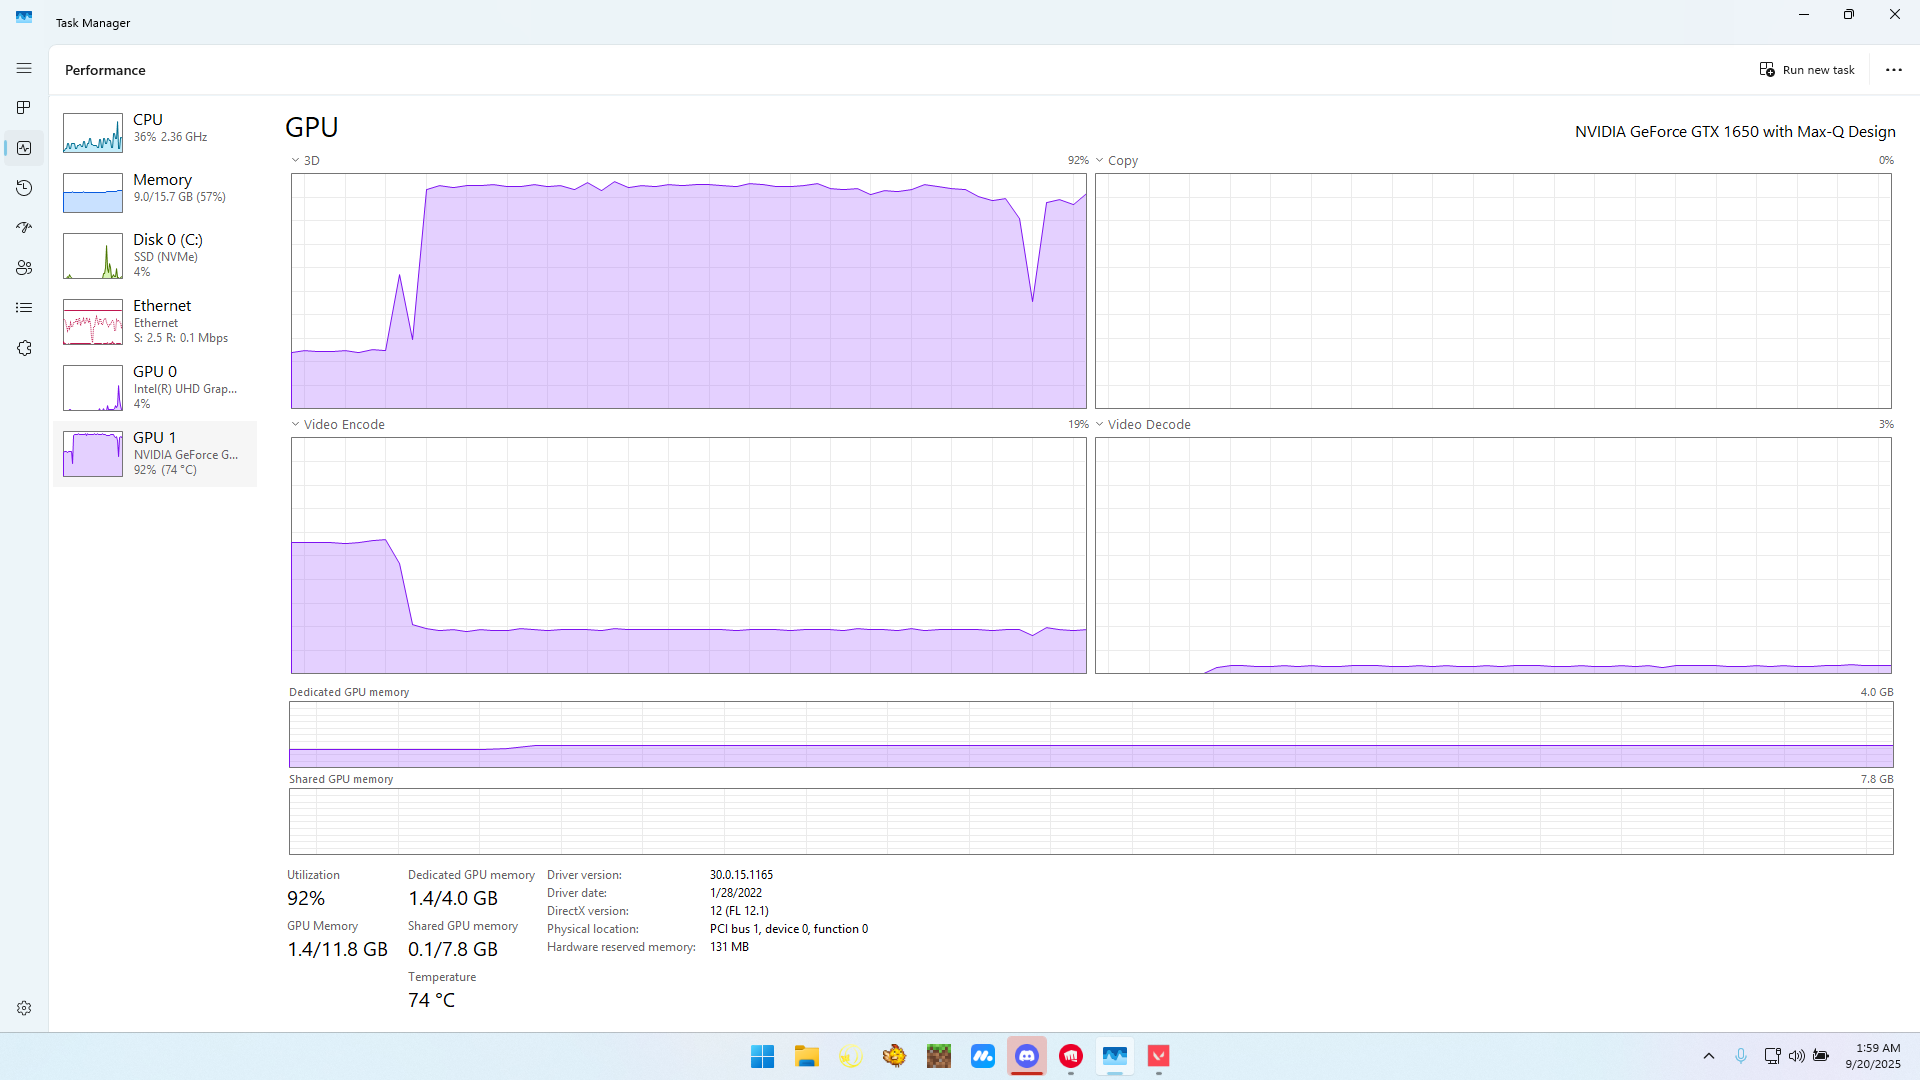Viewport: 1920px width, 1080px height.
Task: Show hidden system tray icons
Action: (x=1708, y=1056)
